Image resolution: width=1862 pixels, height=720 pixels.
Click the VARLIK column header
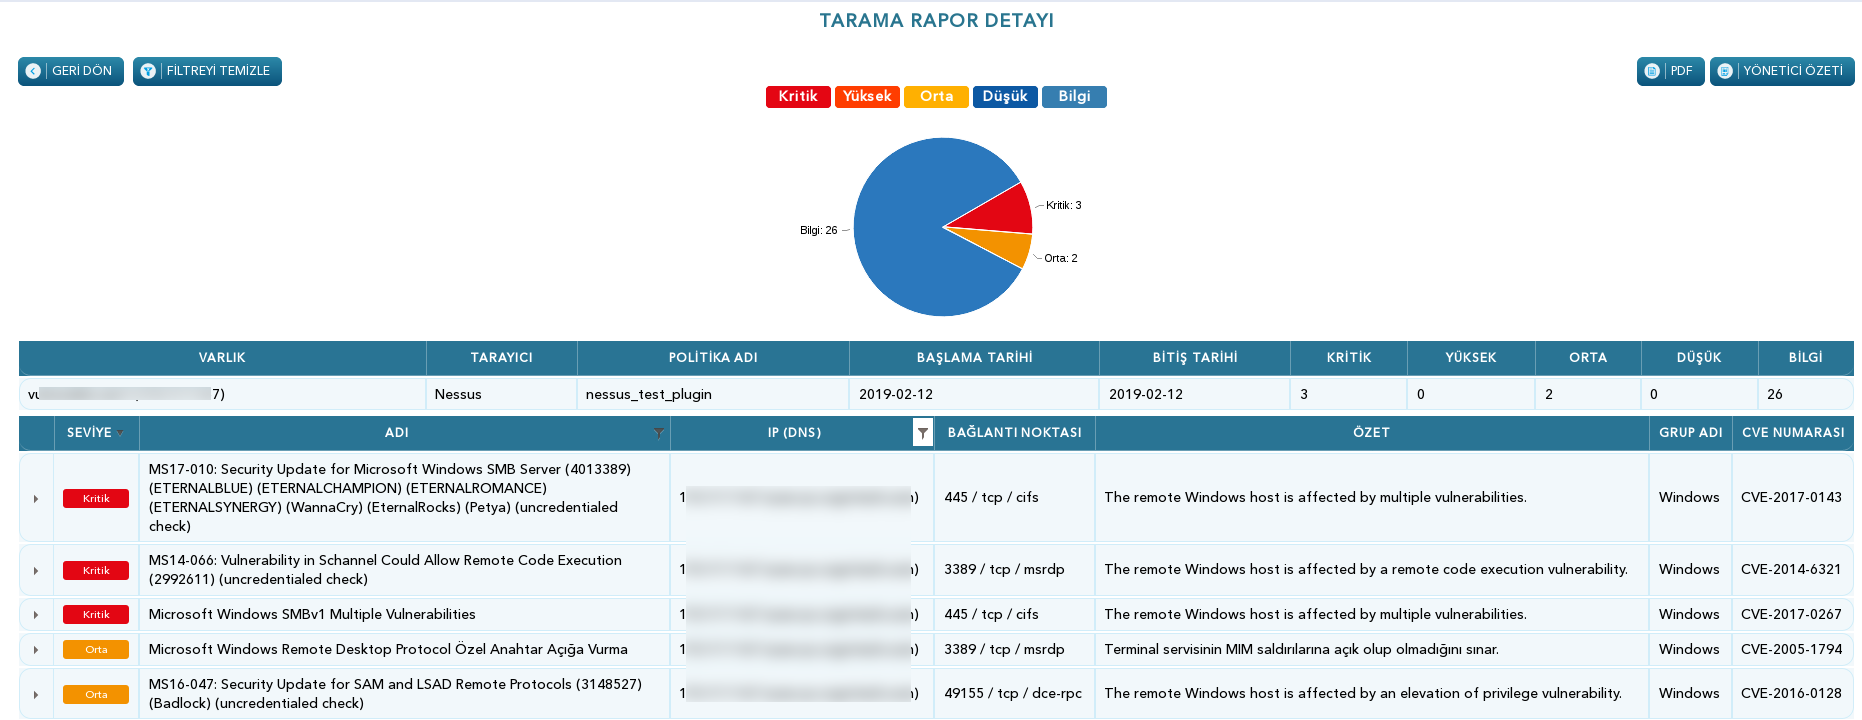(x=222, y=358)
